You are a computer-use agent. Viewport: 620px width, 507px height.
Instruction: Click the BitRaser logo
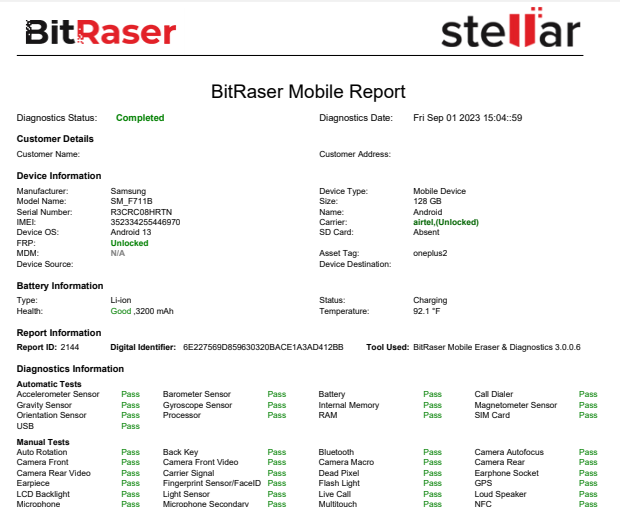(x=100, y=32)
